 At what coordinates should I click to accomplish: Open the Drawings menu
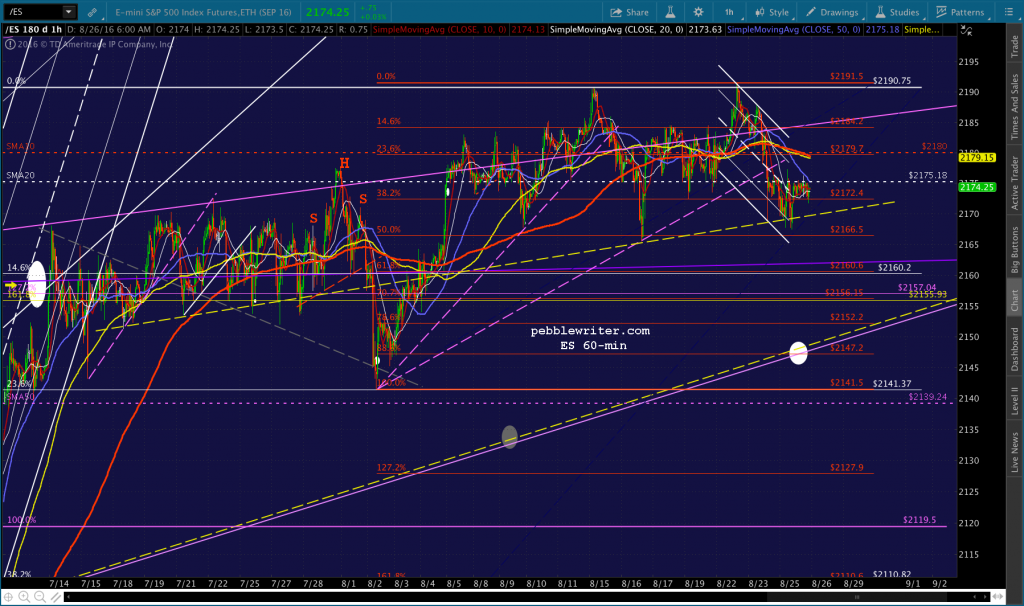click(832, 12)
